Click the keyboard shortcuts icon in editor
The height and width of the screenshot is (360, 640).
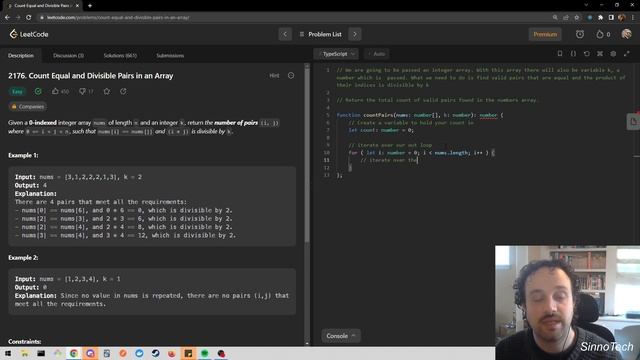click(600, 54)
